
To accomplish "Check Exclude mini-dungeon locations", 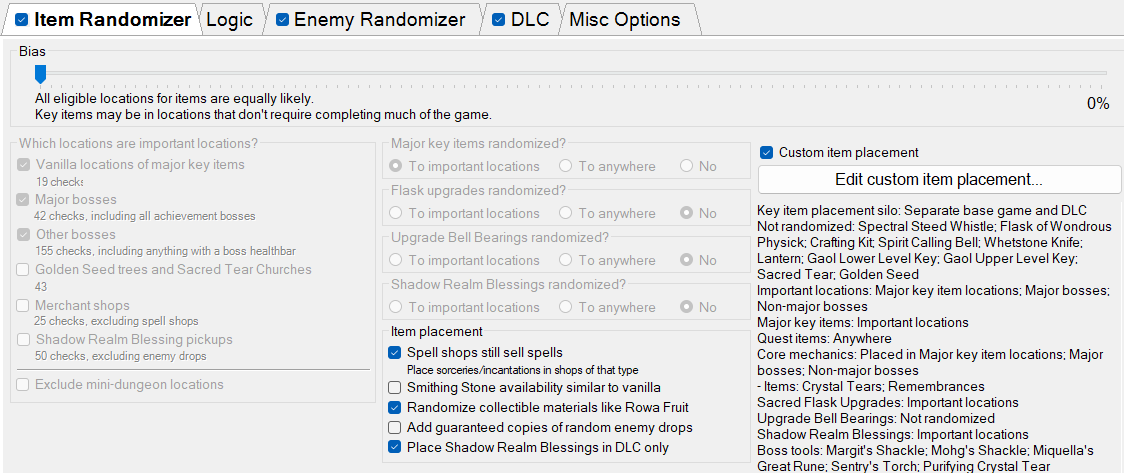I will (x=23, y=385).
